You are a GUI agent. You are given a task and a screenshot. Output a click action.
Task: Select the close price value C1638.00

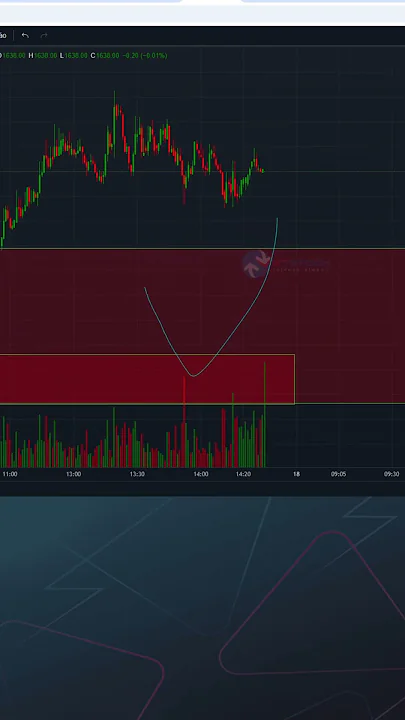pos(105,56)
